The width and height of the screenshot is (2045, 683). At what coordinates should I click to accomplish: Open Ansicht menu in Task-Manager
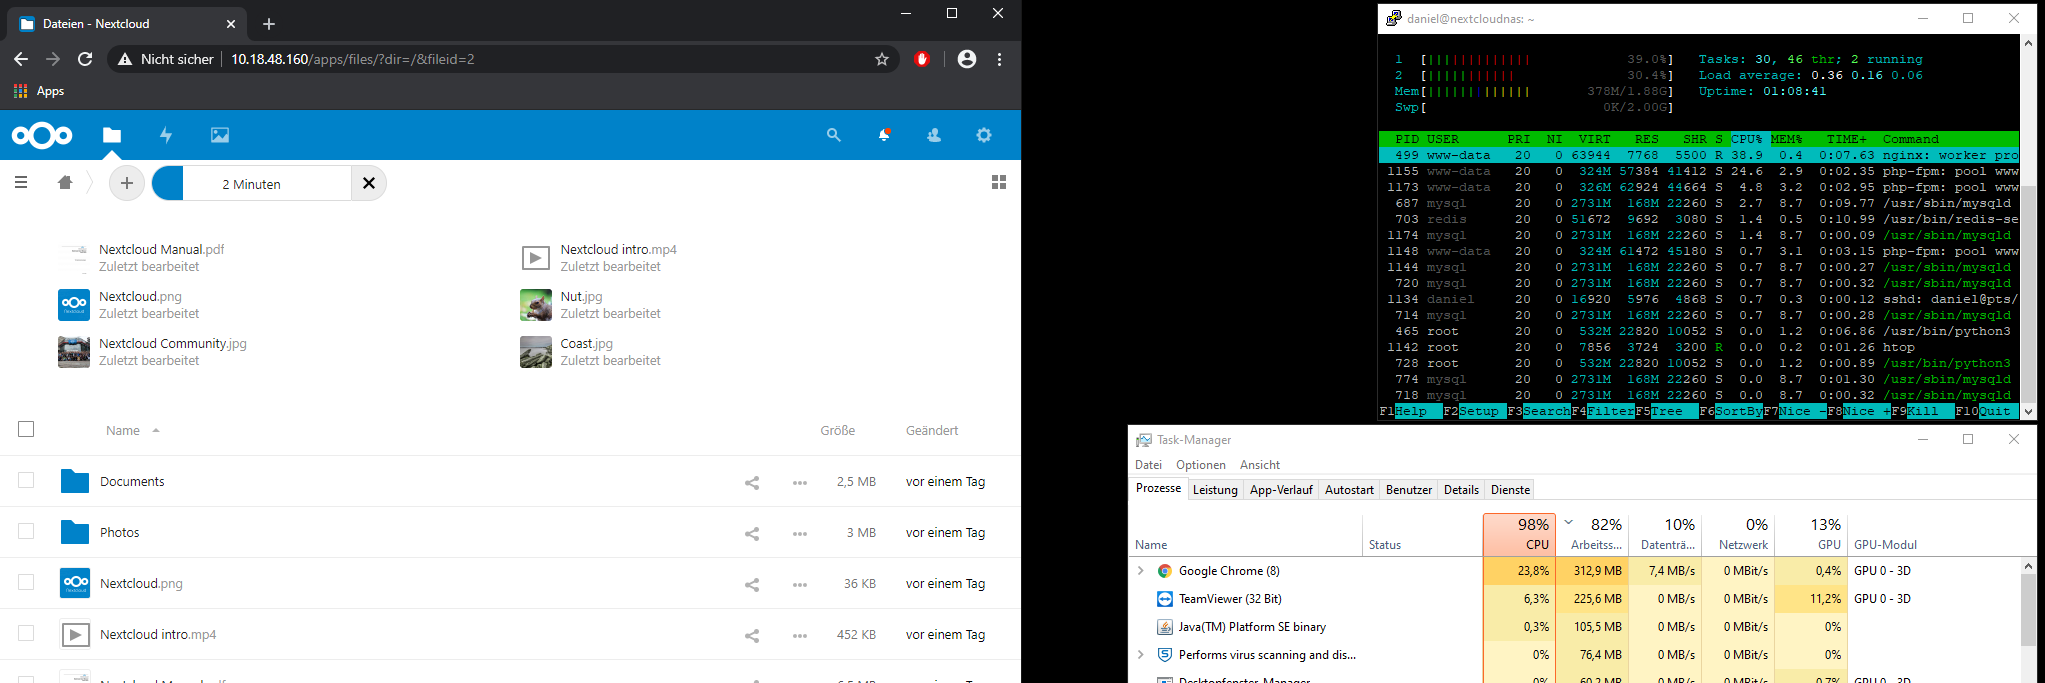pos(1260,465)
